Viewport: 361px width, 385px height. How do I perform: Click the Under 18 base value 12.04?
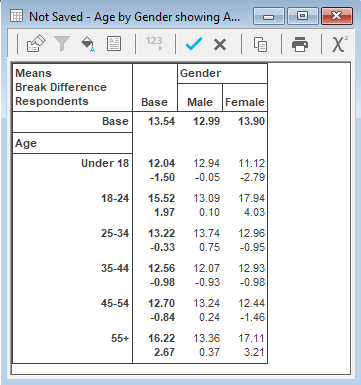[162, 163]
